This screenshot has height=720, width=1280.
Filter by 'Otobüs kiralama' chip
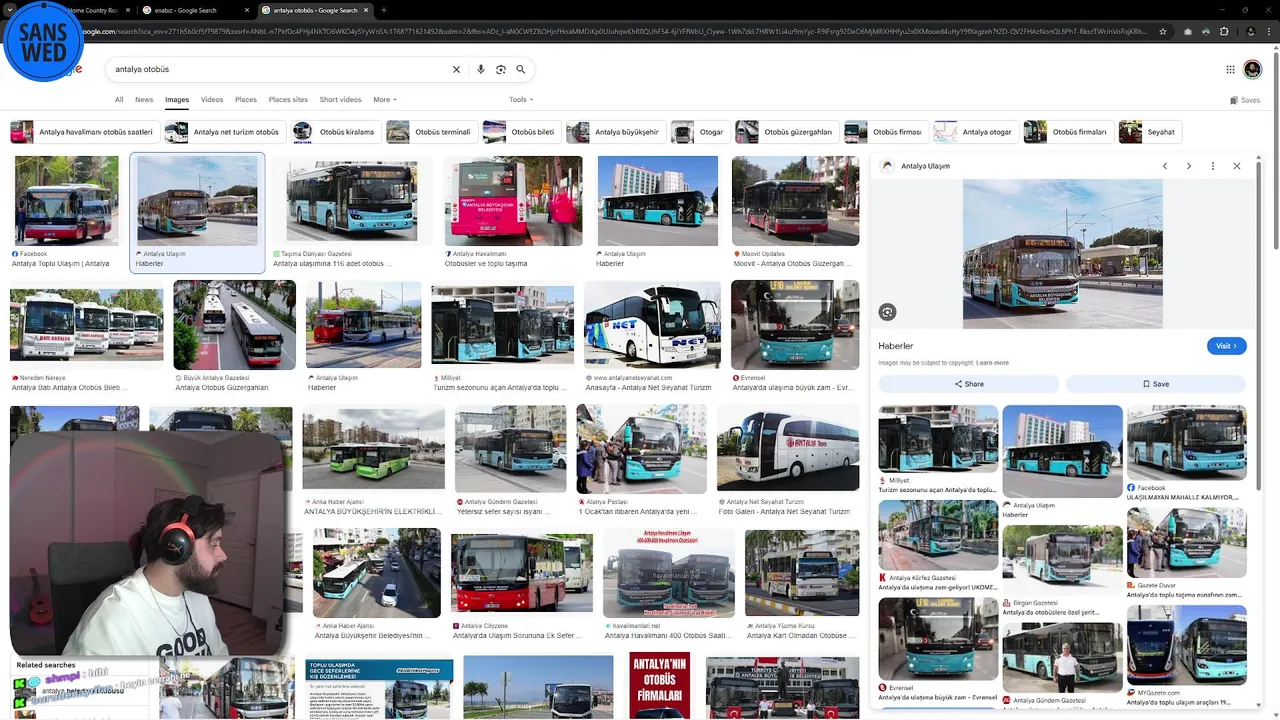[335, 132]
